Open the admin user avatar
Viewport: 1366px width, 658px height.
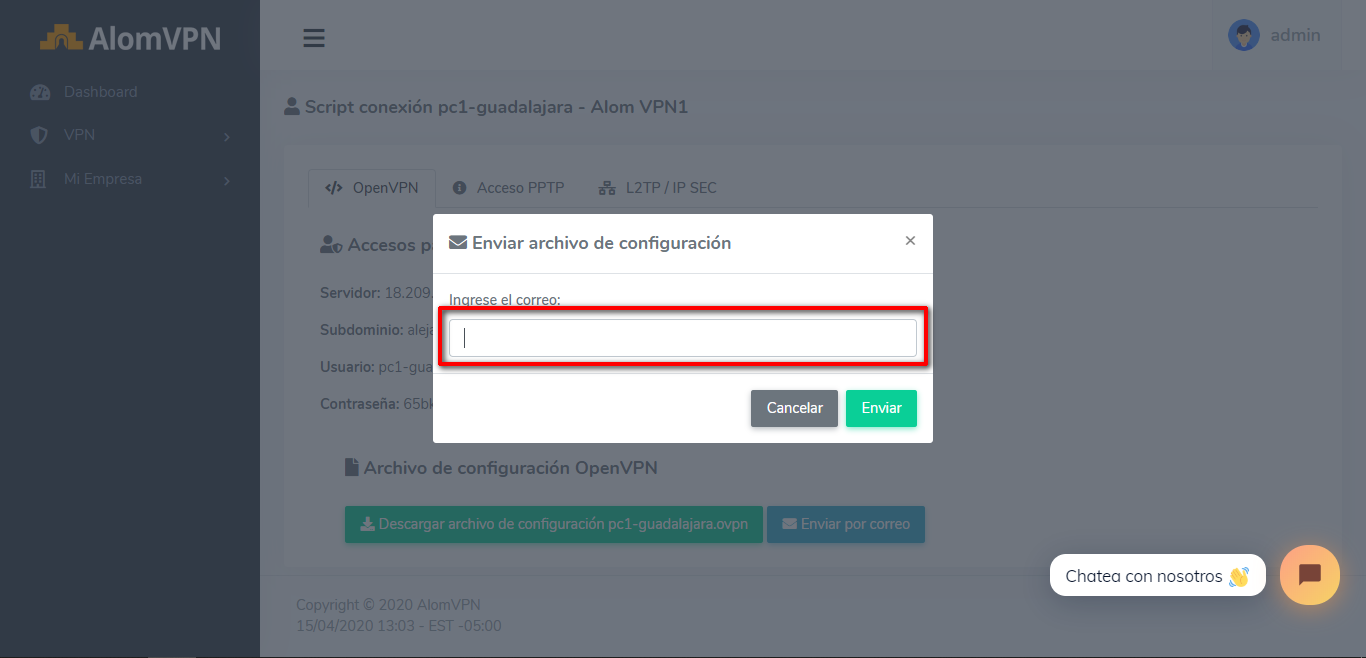[1243, 35]
